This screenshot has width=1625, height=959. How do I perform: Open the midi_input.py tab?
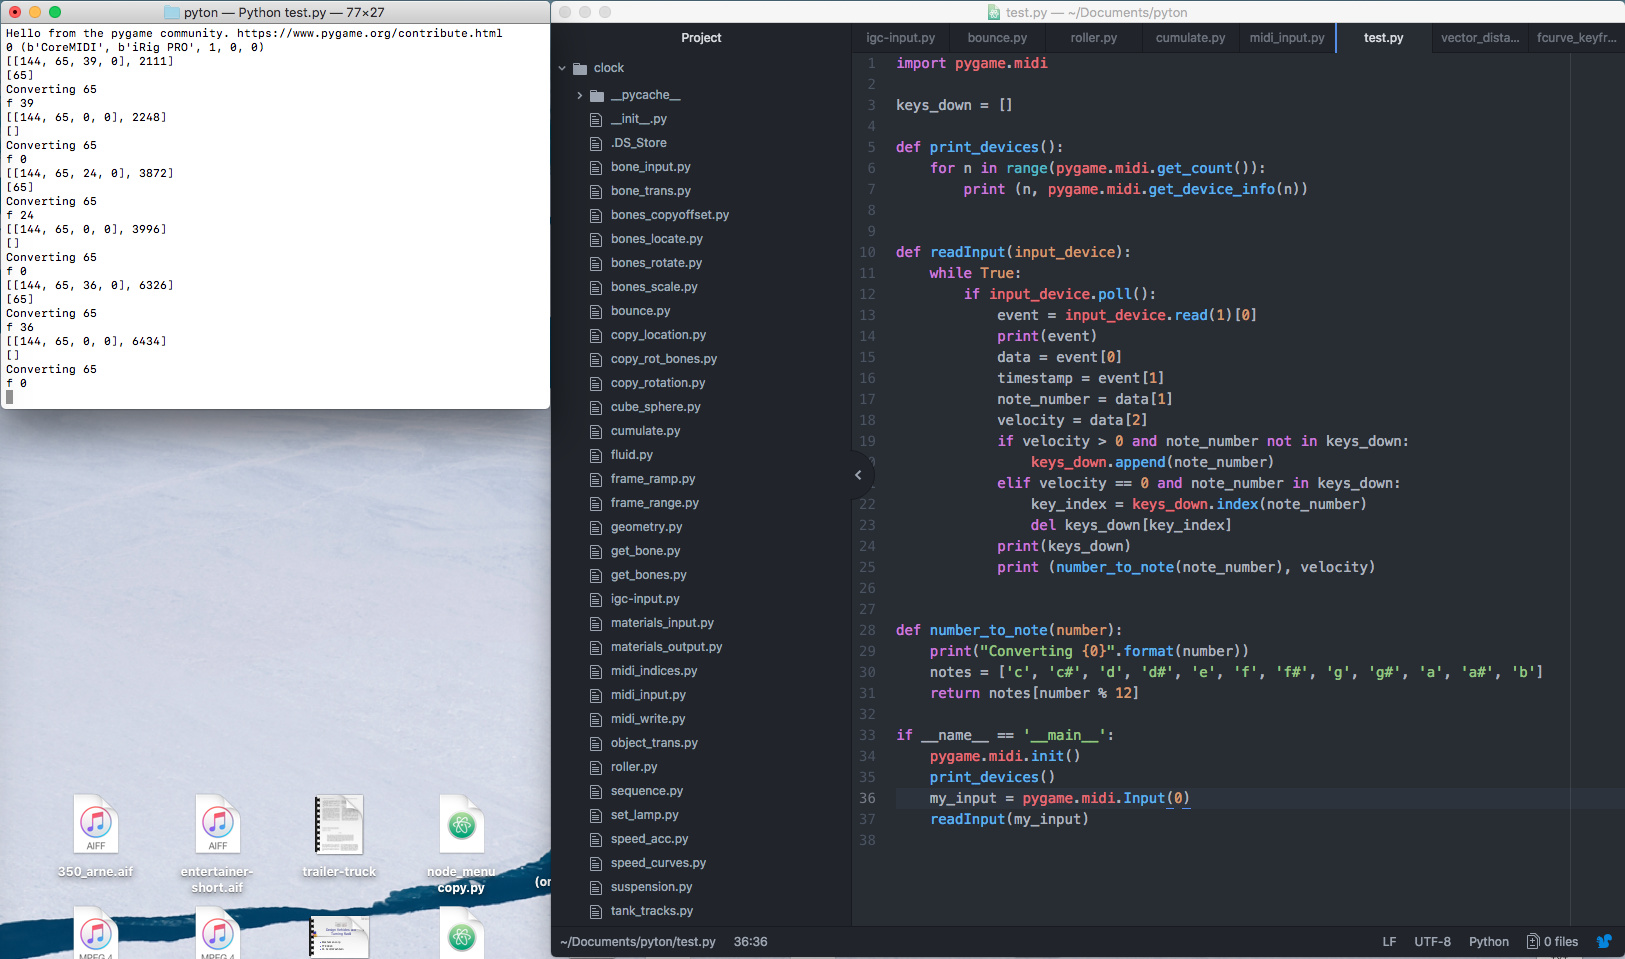pos(1285,37)
